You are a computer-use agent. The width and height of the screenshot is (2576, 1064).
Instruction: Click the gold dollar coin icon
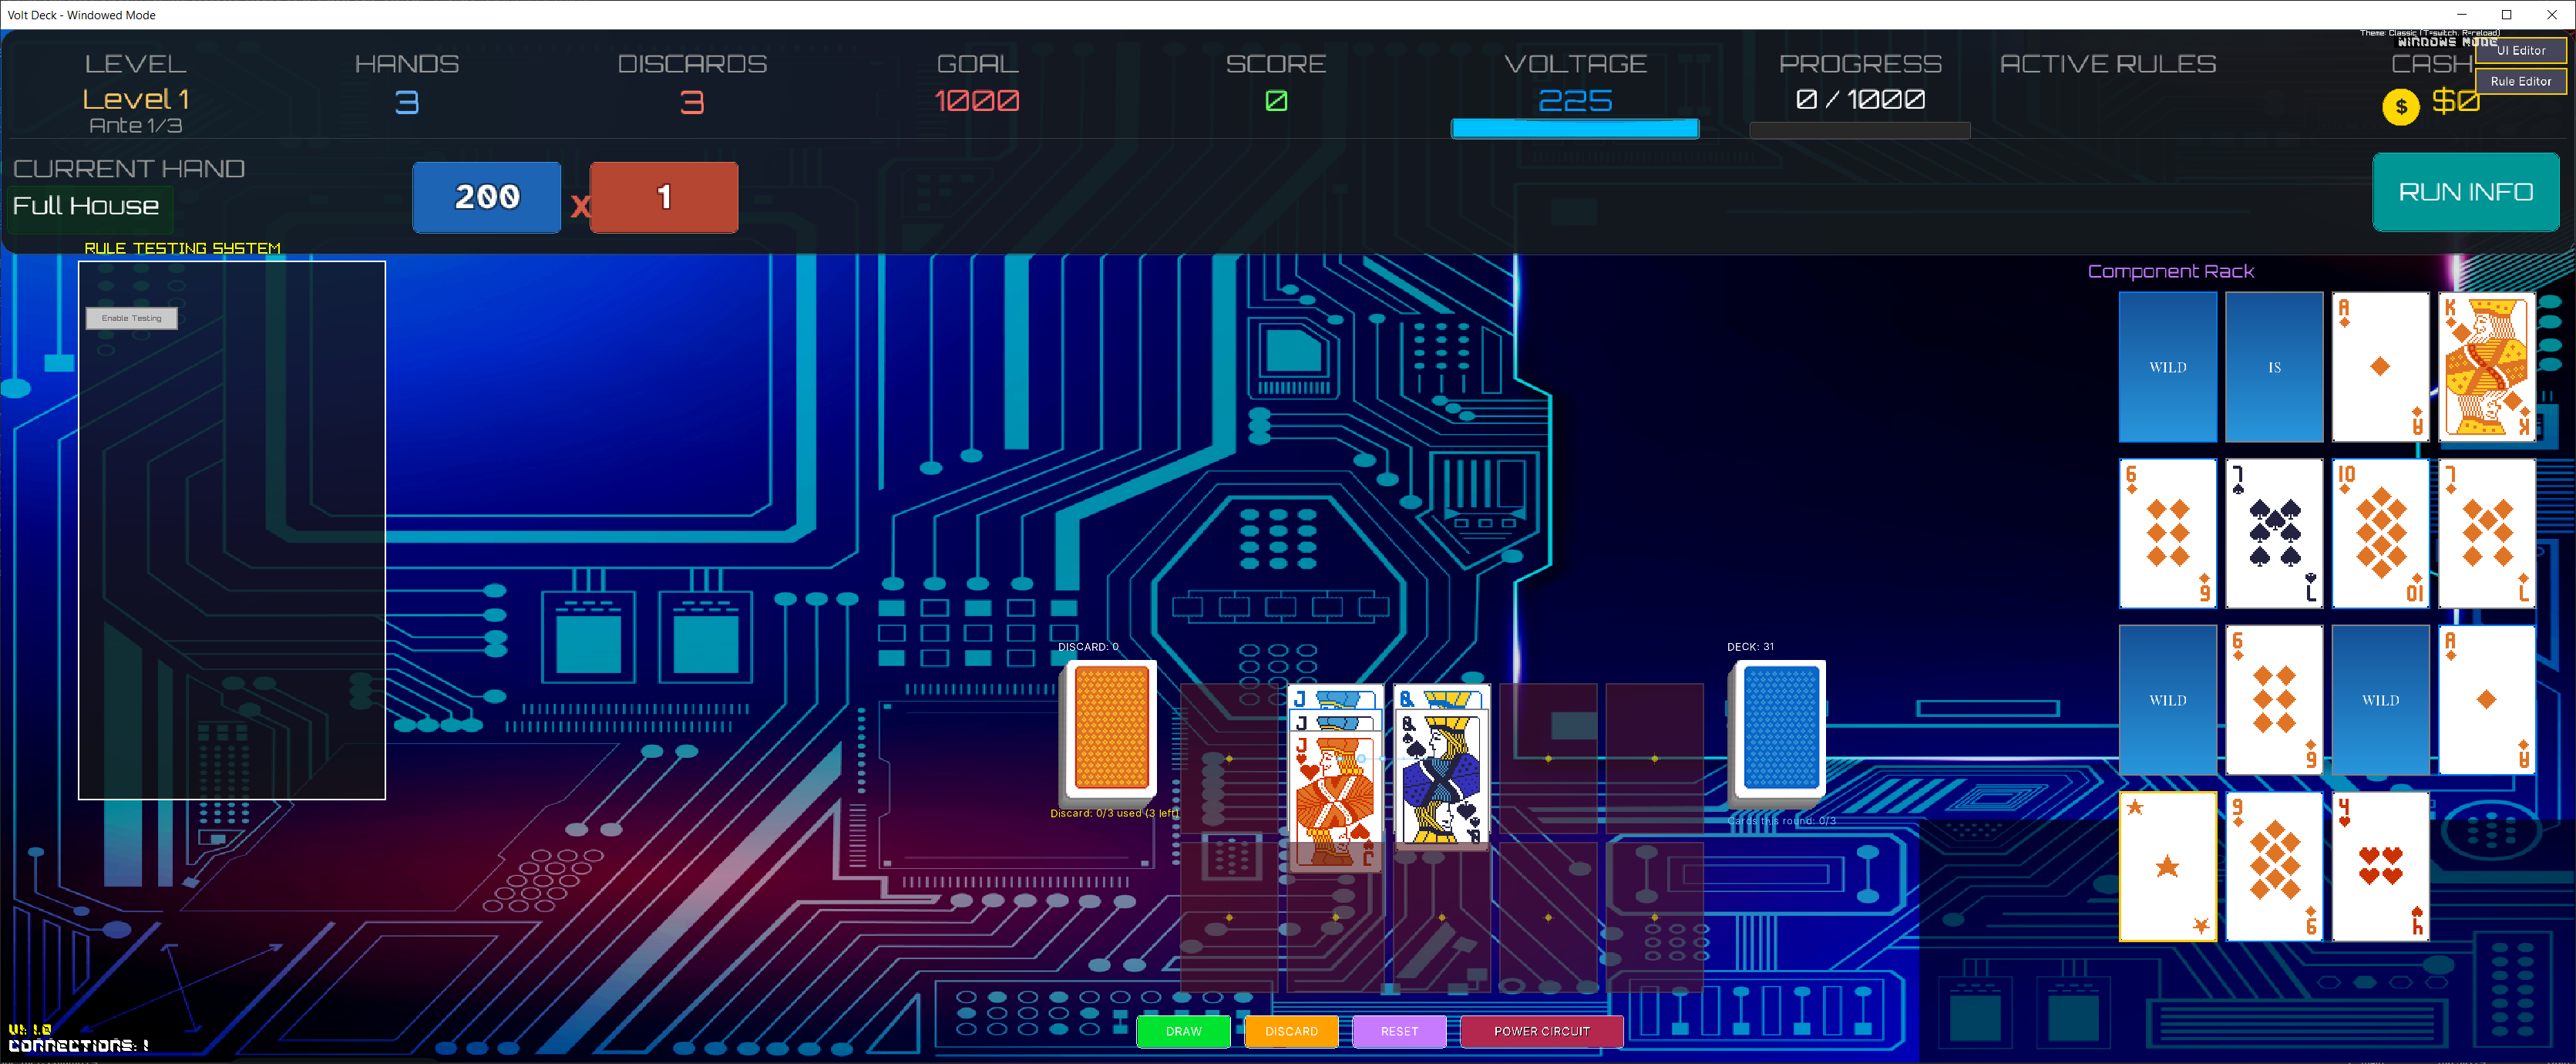click(2400, 106)
